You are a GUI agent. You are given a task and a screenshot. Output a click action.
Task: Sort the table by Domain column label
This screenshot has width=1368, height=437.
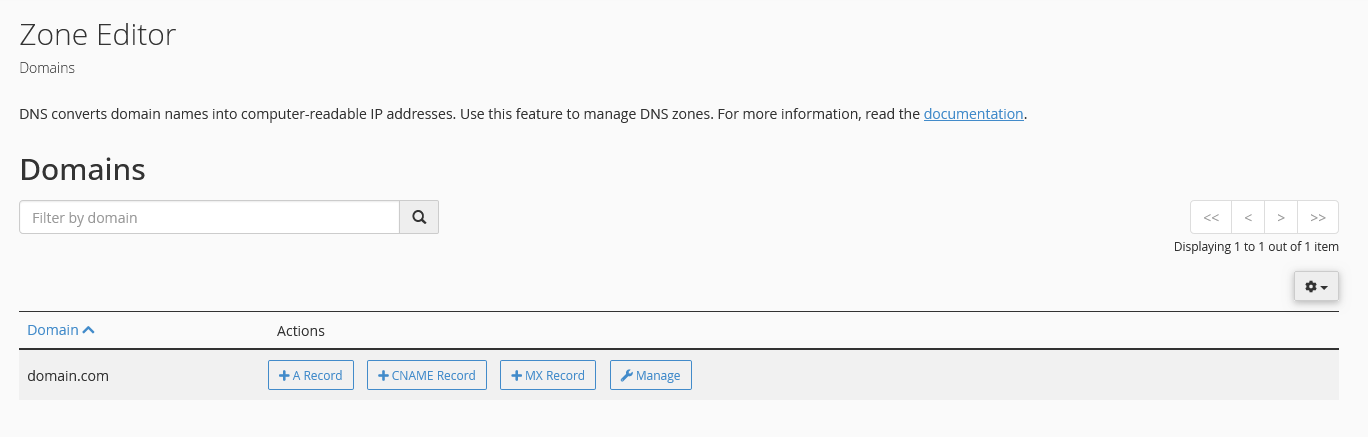coord(52,330)
